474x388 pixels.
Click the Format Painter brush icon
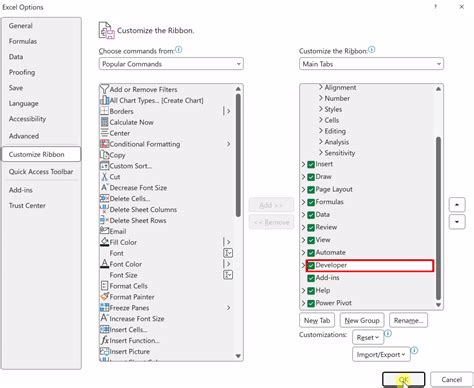point(105,296)
